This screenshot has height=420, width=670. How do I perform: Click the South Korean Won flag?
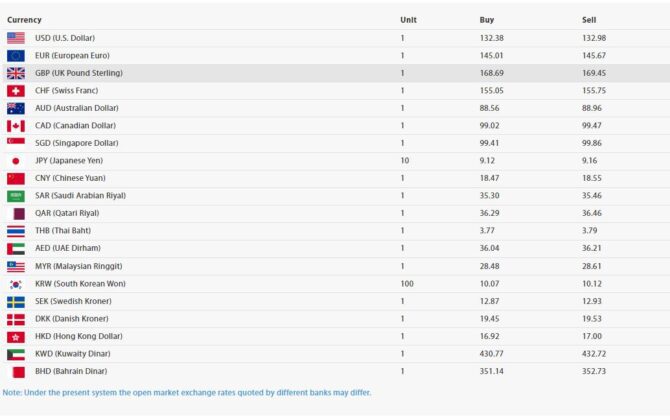point(16,283)
